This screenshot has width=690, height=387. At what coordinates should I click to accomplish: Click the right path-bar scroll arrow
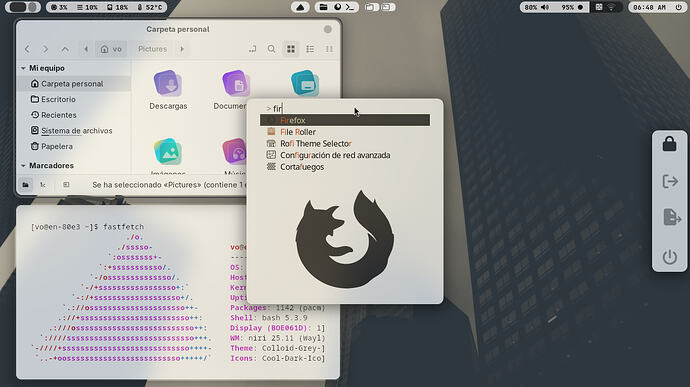pos(182,49)
